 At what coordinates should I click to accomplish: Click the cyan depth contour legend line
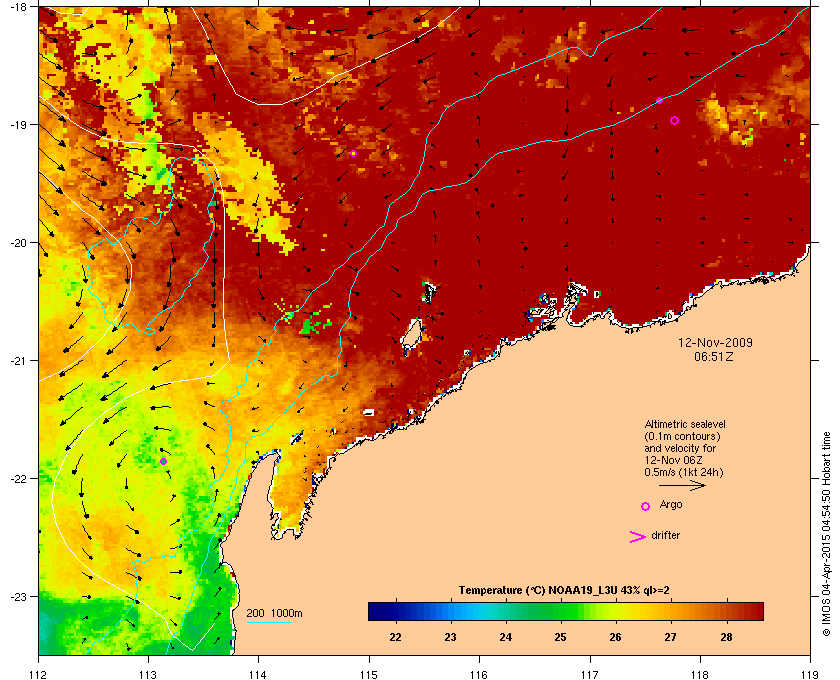[268, 623]
